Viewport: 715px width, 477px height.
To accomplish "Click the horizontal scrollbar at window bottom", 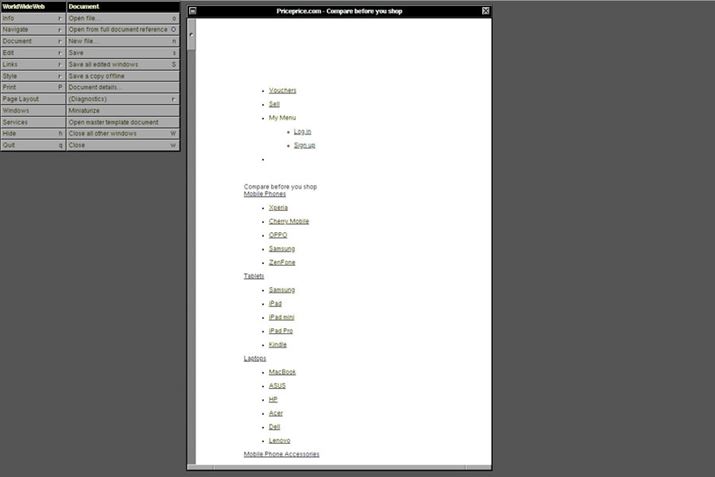I will pos(339,467).
